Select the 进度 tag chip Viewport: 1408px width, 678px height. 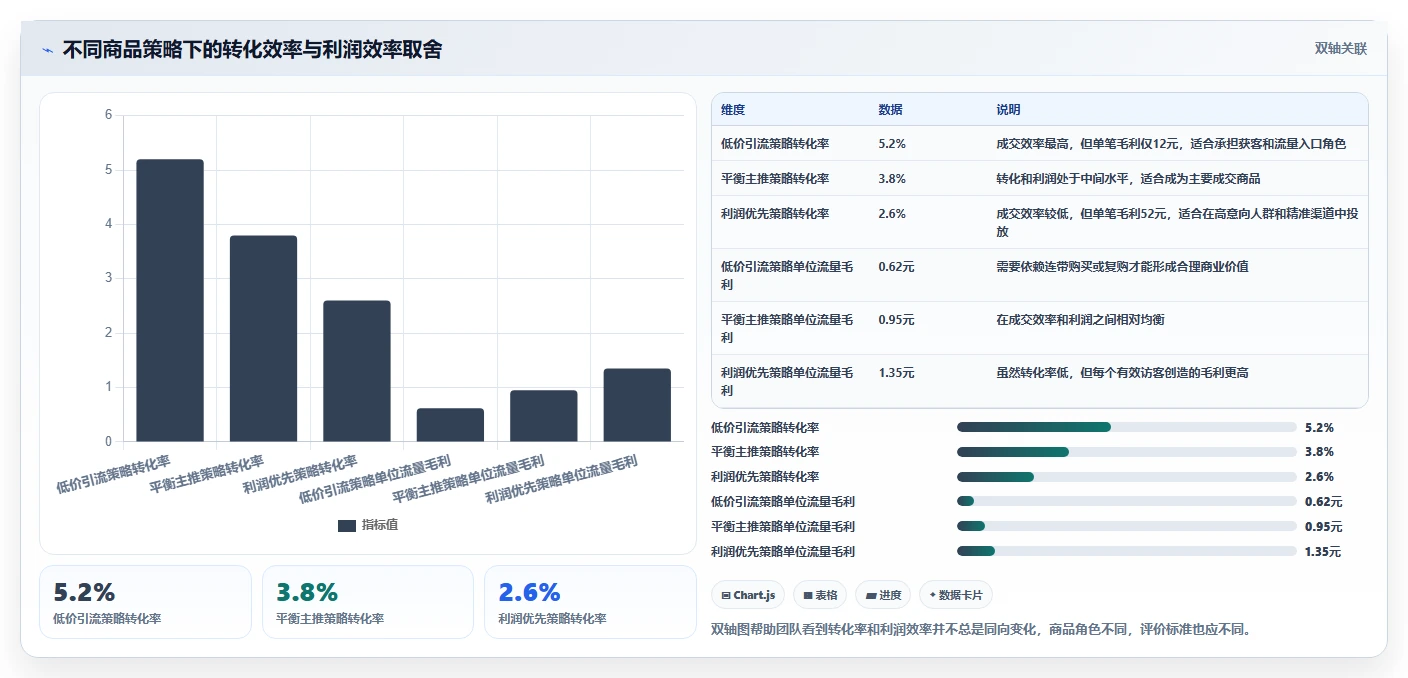pos(883,595)
